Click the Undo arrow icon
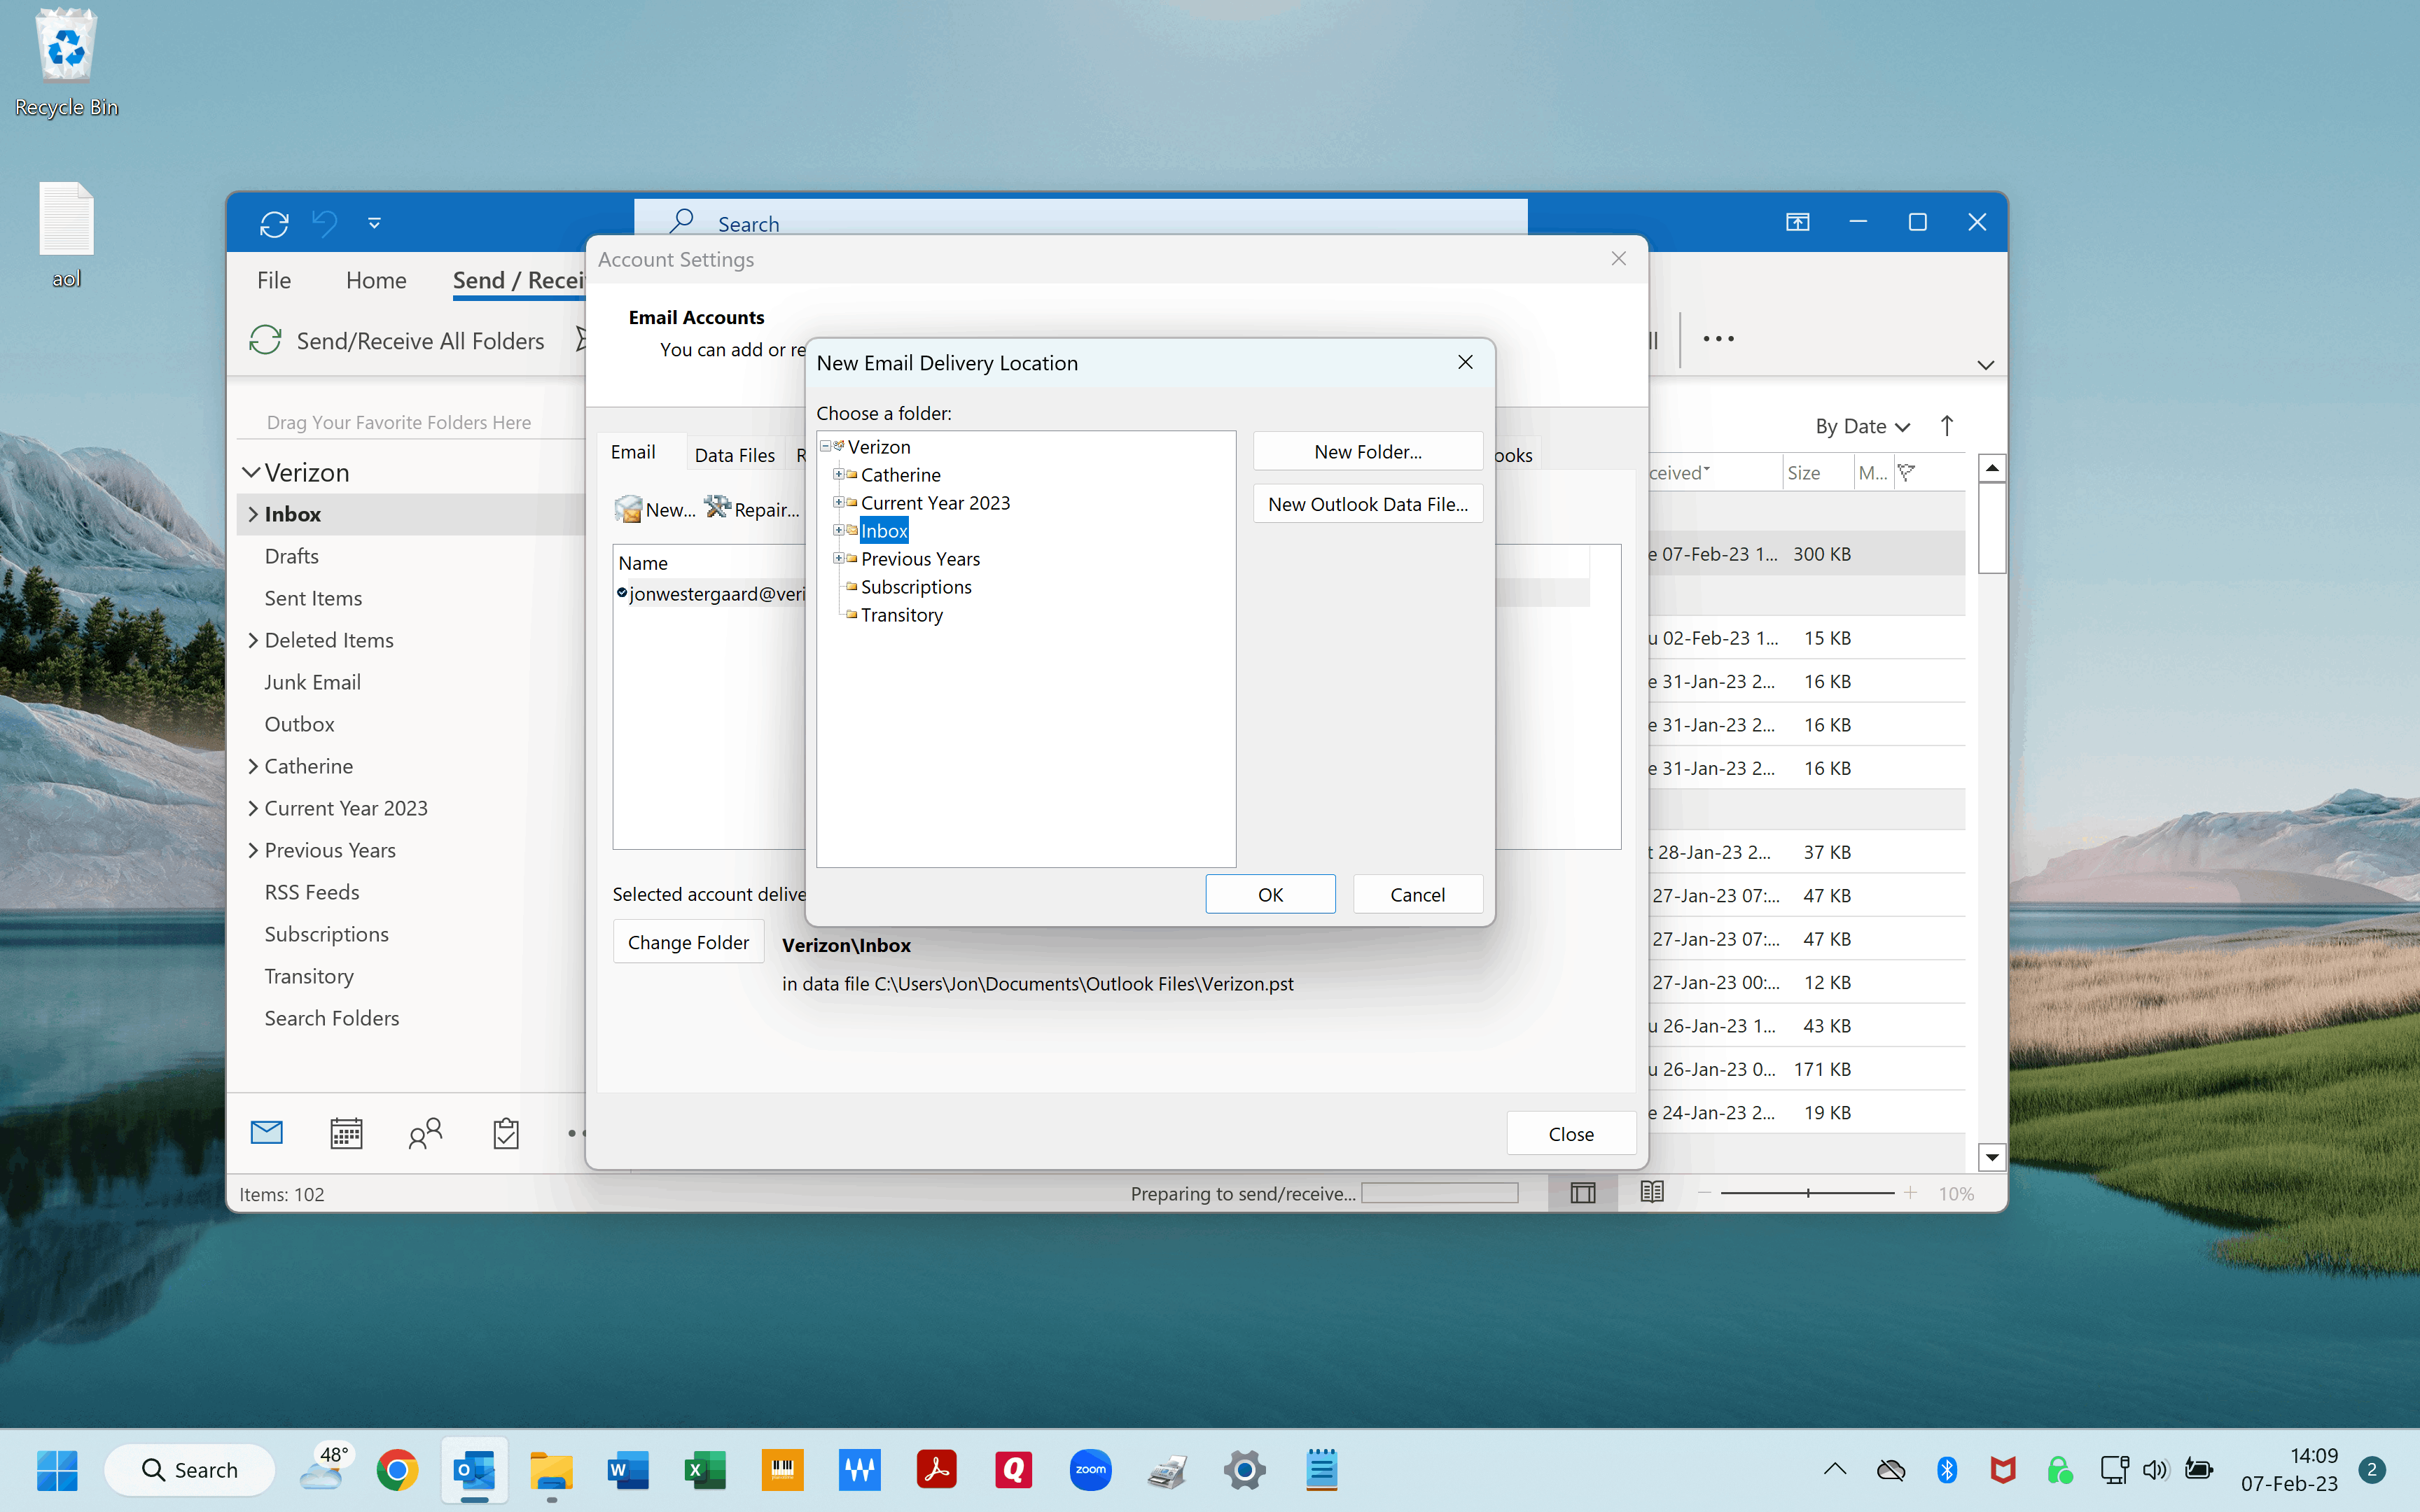Image resolution: width=2420 pixels, height=1512 pixels. [x=324, y=223]
